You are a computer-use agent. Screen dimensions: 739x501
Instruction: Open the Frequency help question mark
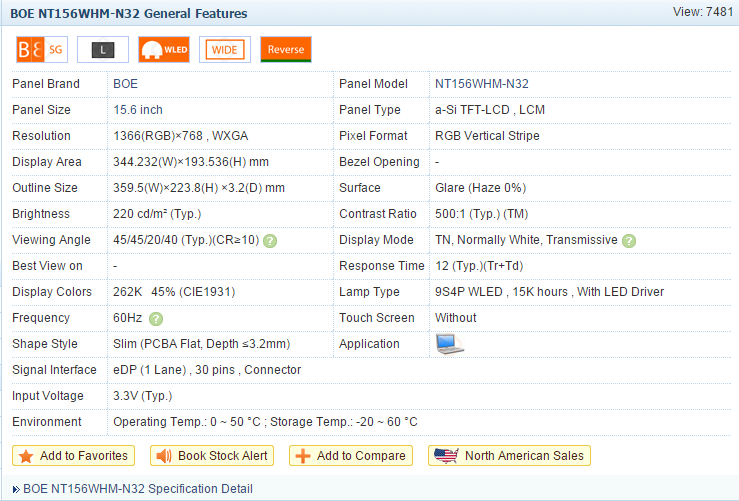pyautogui.click(x=156, y=319)
